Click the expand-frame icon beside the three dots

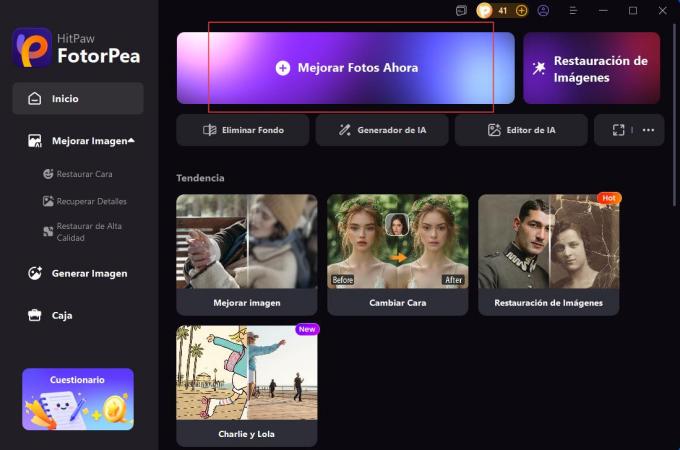[x=618, y=130]
